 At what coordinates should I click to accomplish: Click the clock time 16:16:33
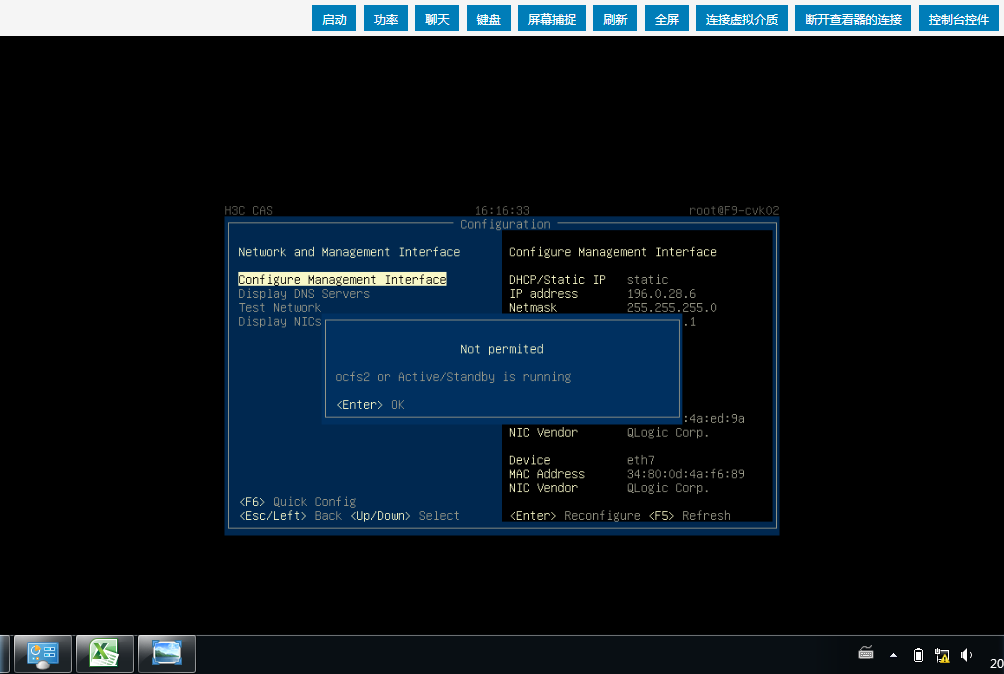click(502, 211)
